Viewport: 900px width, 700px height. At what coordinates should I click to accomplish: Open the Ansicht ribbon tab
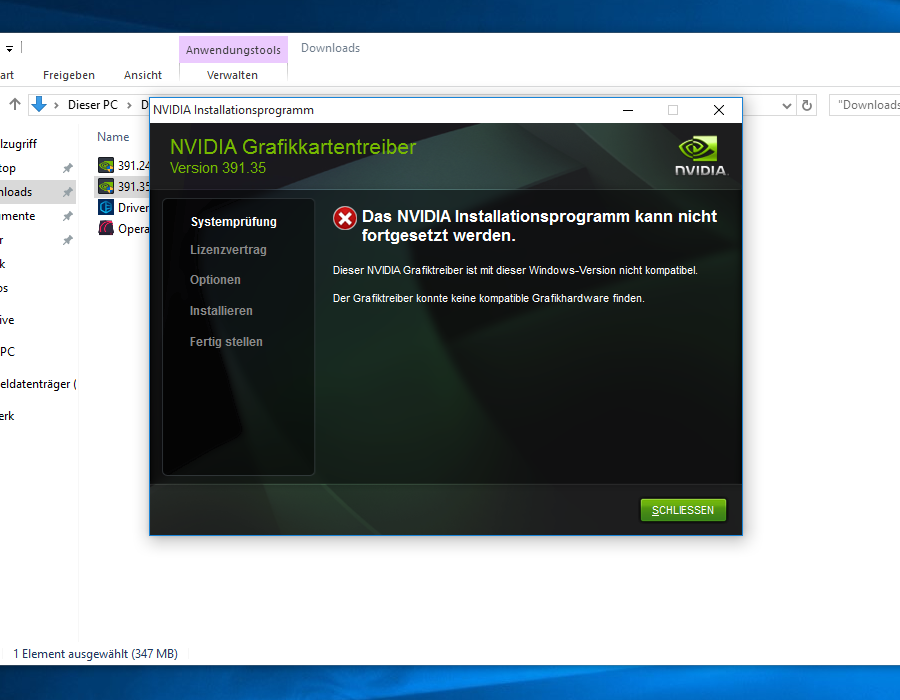pos(143,75)
